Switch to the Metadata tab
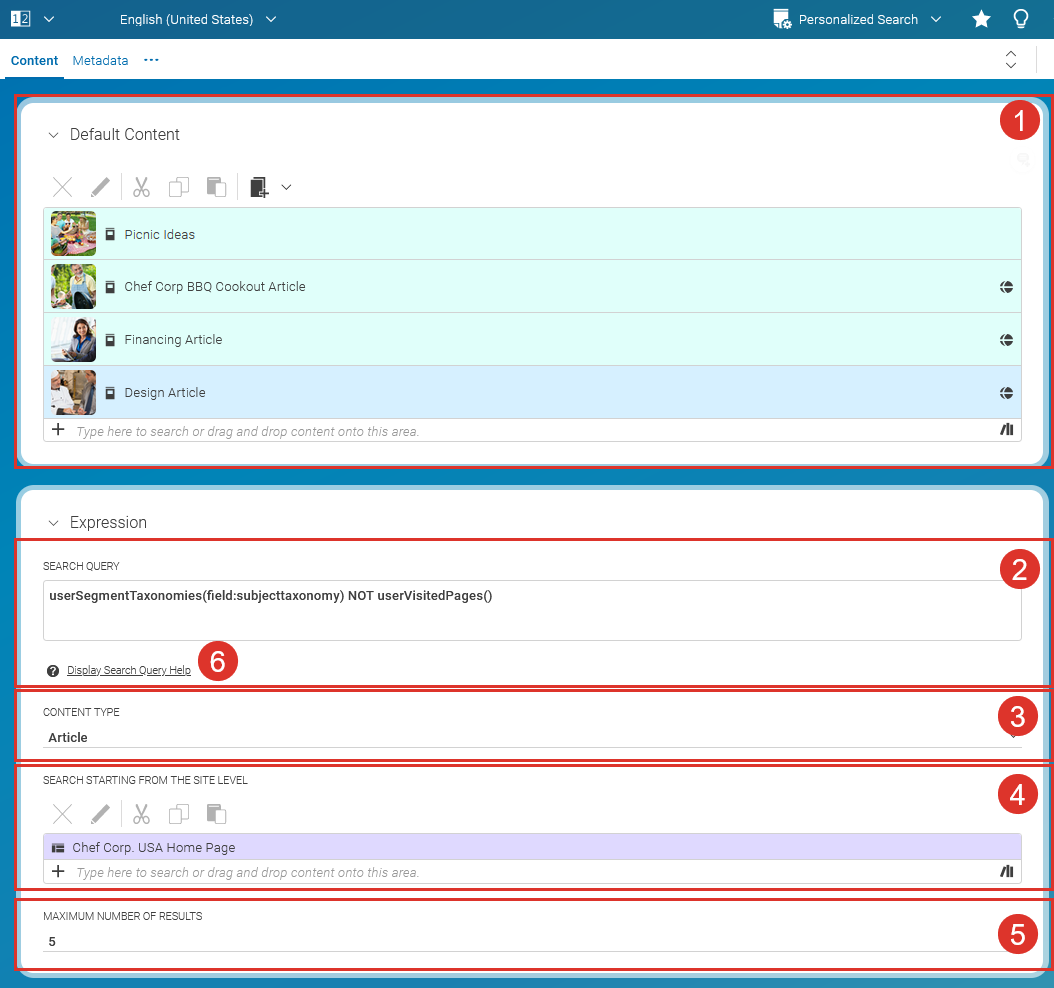Image resolution: width=1054 pixels, height=988 pixels. [x=100, y=60]
